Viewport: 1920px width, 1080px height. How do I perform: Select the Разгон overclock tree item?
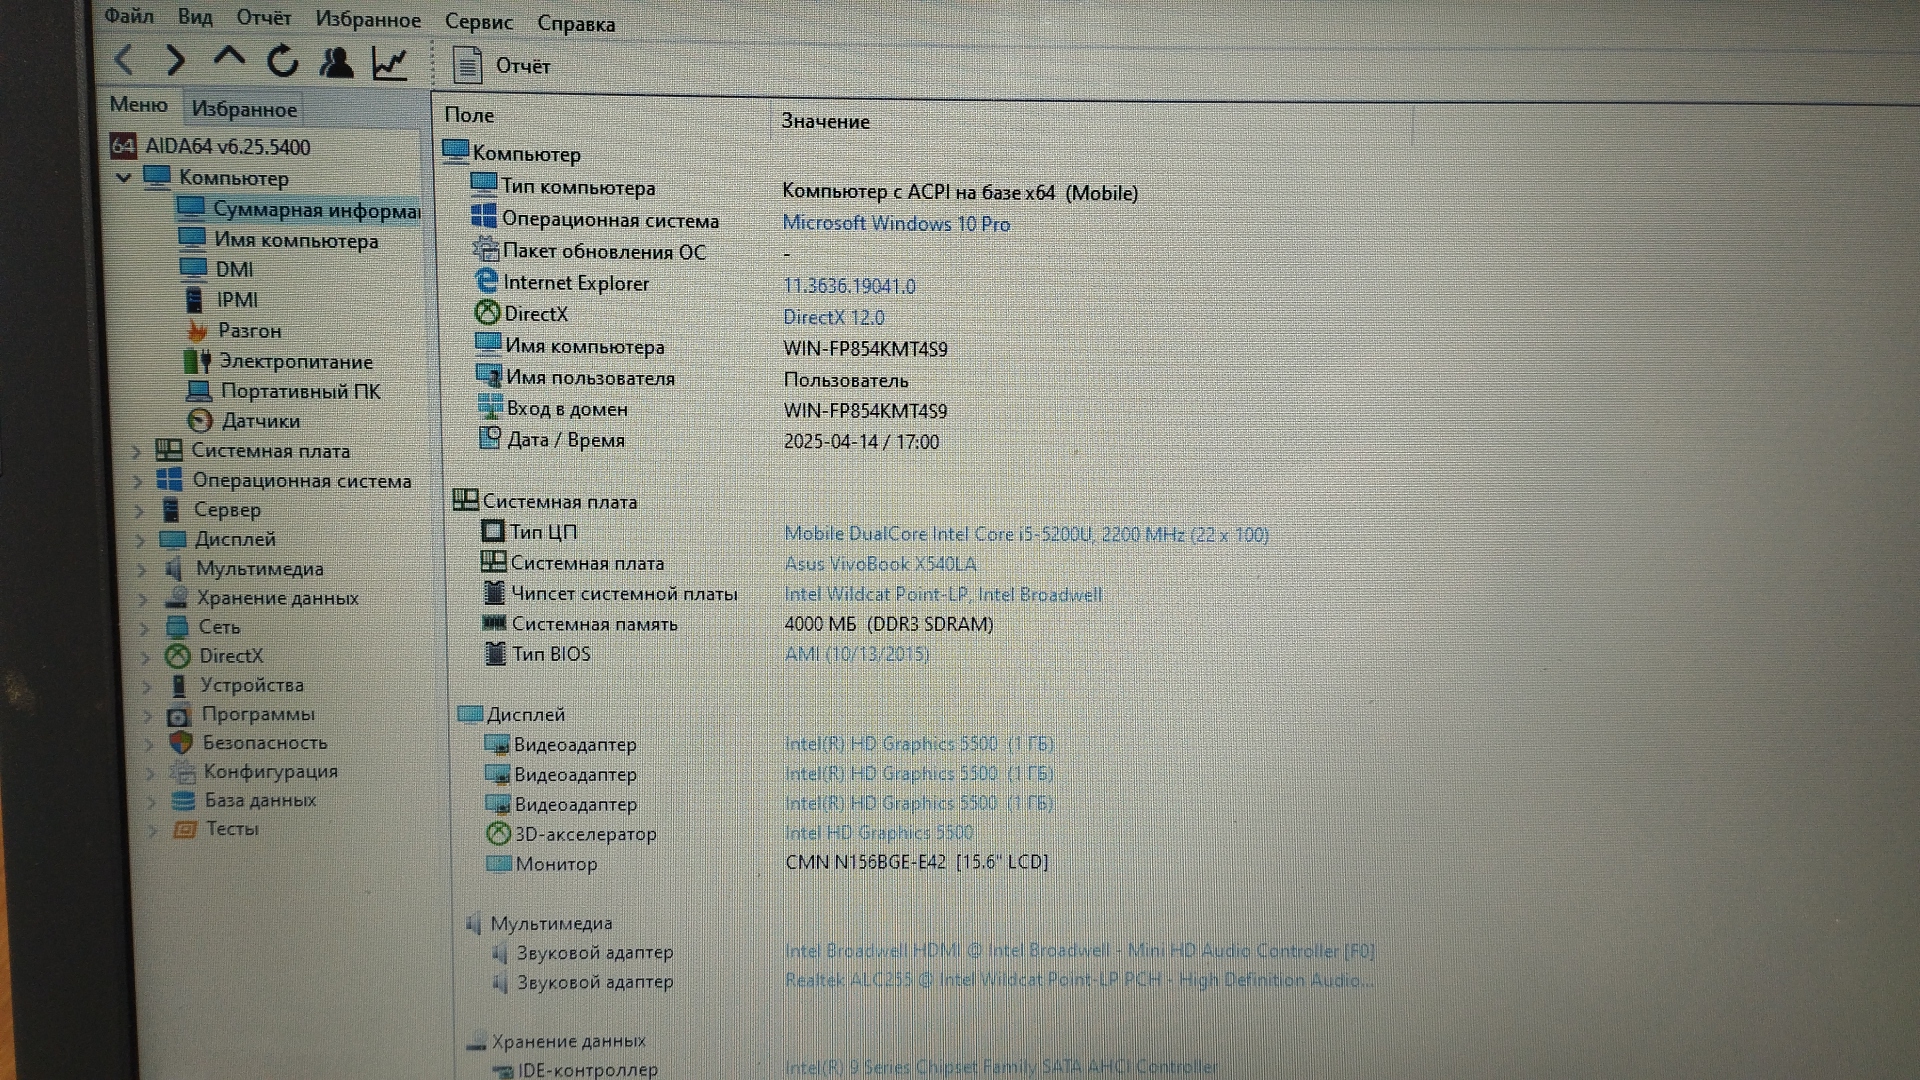coord(249,331)
